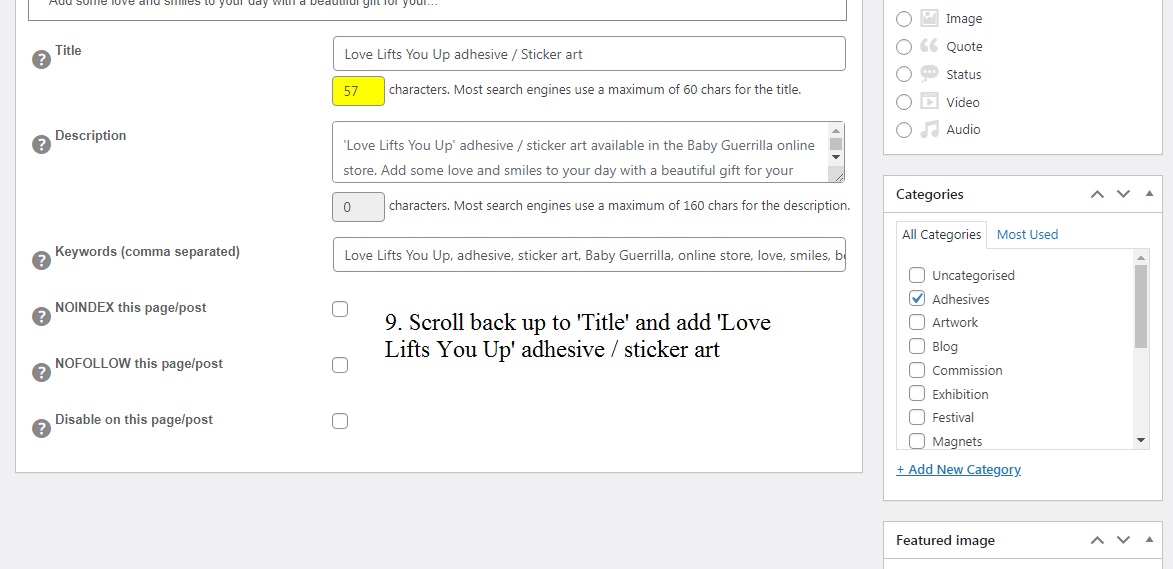
Task: Tick the NOFOLLOW this page/post checkbox
Action: 340,365
